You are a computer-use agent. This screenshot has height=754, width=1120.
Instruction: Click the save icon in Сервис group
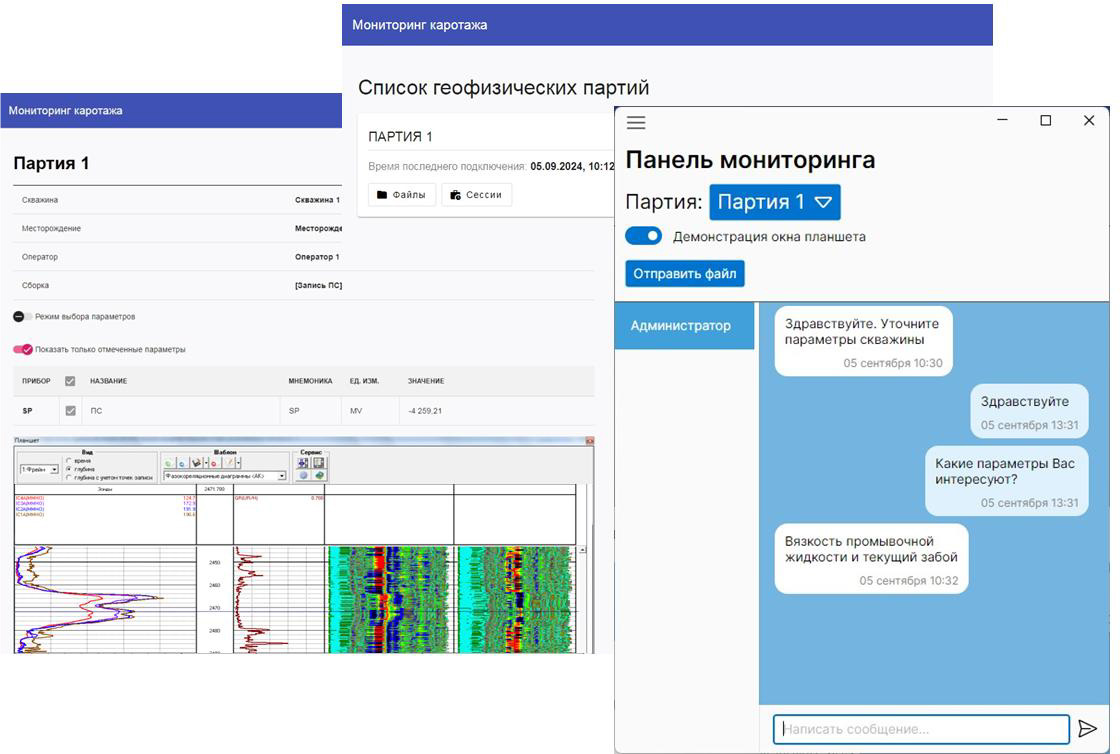[319, 463]
